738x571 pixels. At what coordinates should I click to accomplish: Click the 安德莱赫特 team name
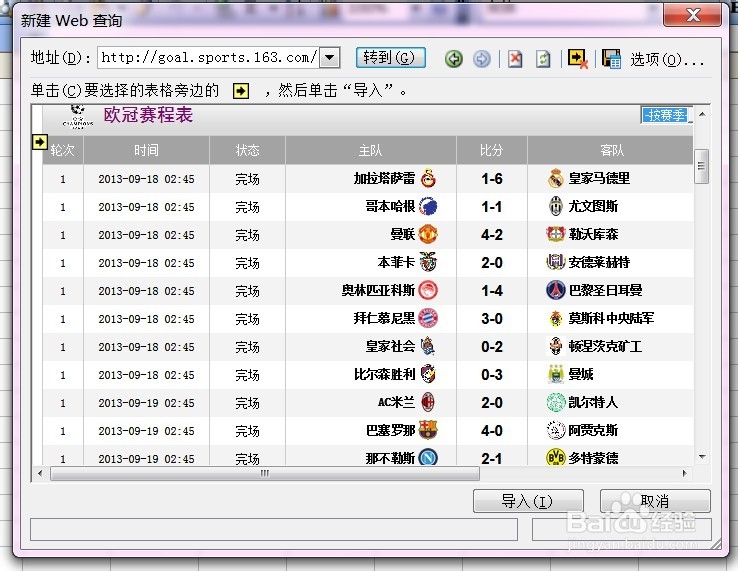coord(599,262)
